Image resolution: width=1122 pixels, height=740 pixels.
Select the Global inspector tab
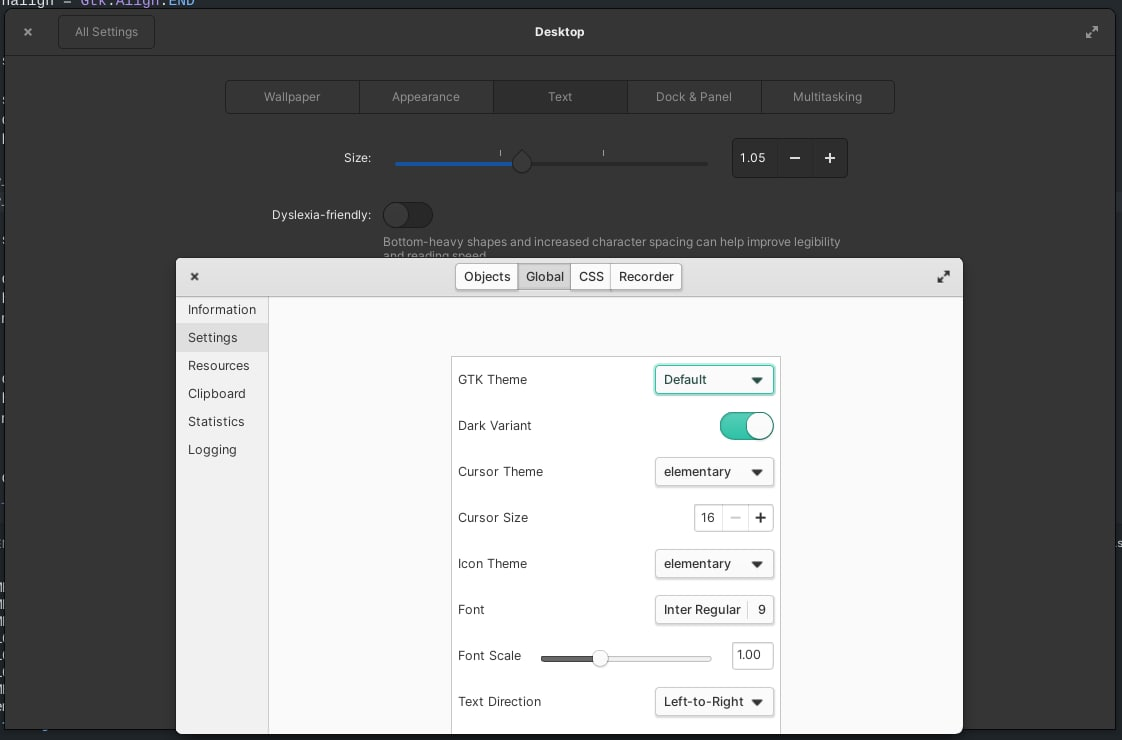click(x=545, y=277)
